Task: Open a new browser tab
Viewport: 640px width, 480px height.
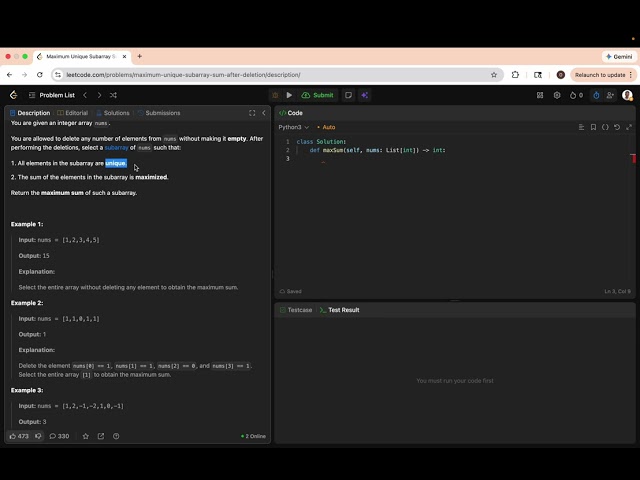Action: tap(140, 56)
